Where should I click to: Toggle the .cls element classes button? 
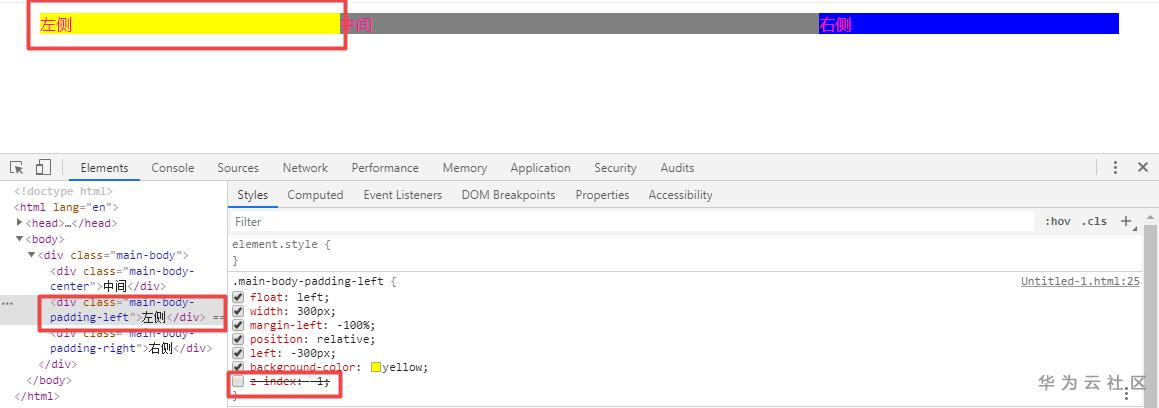[1094, 221]
